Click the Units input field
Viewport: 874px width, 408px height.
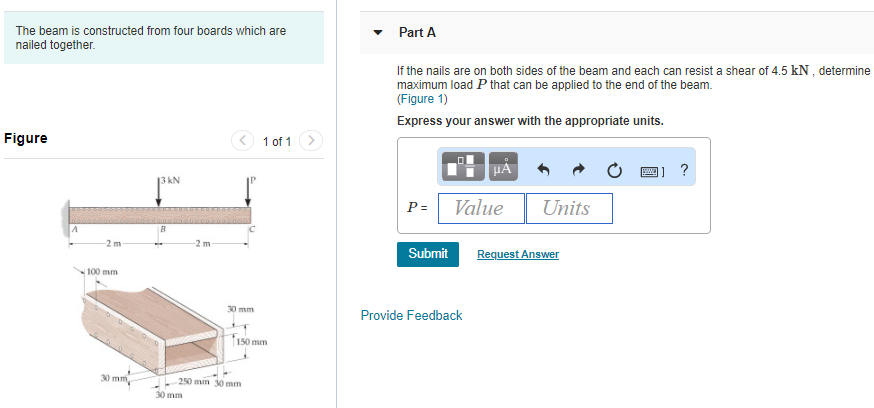click(x=568, y=208)
